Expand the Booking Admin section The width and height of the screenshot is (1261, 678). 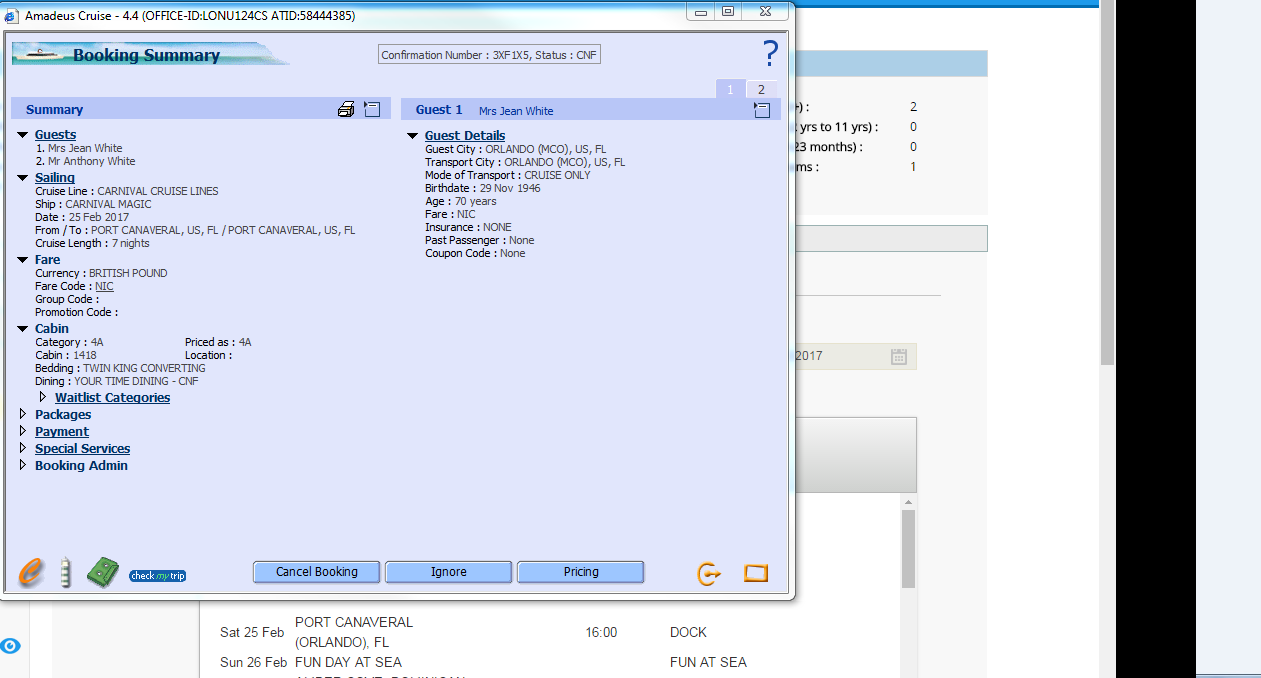point(23,465)
